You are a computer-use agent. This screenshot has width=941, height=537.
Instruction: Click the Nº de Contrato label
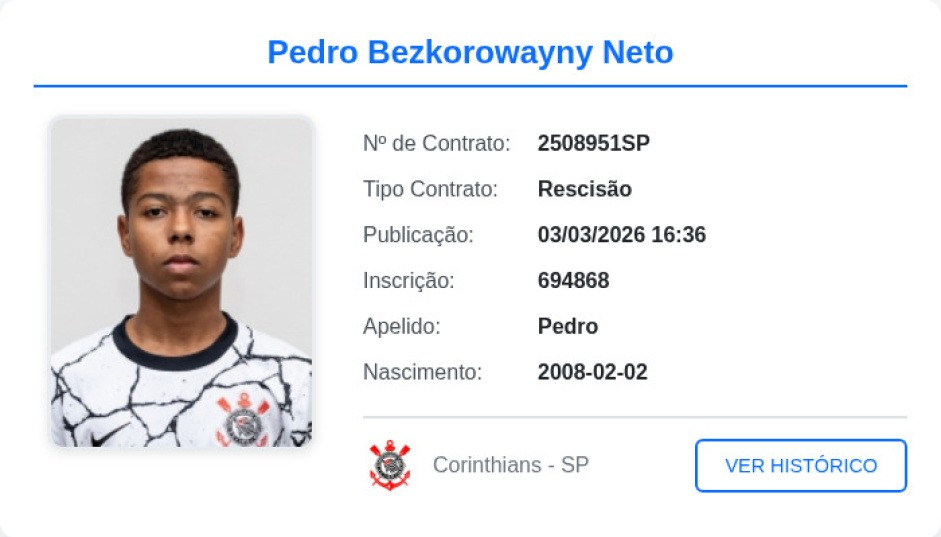tap(436, 143)
